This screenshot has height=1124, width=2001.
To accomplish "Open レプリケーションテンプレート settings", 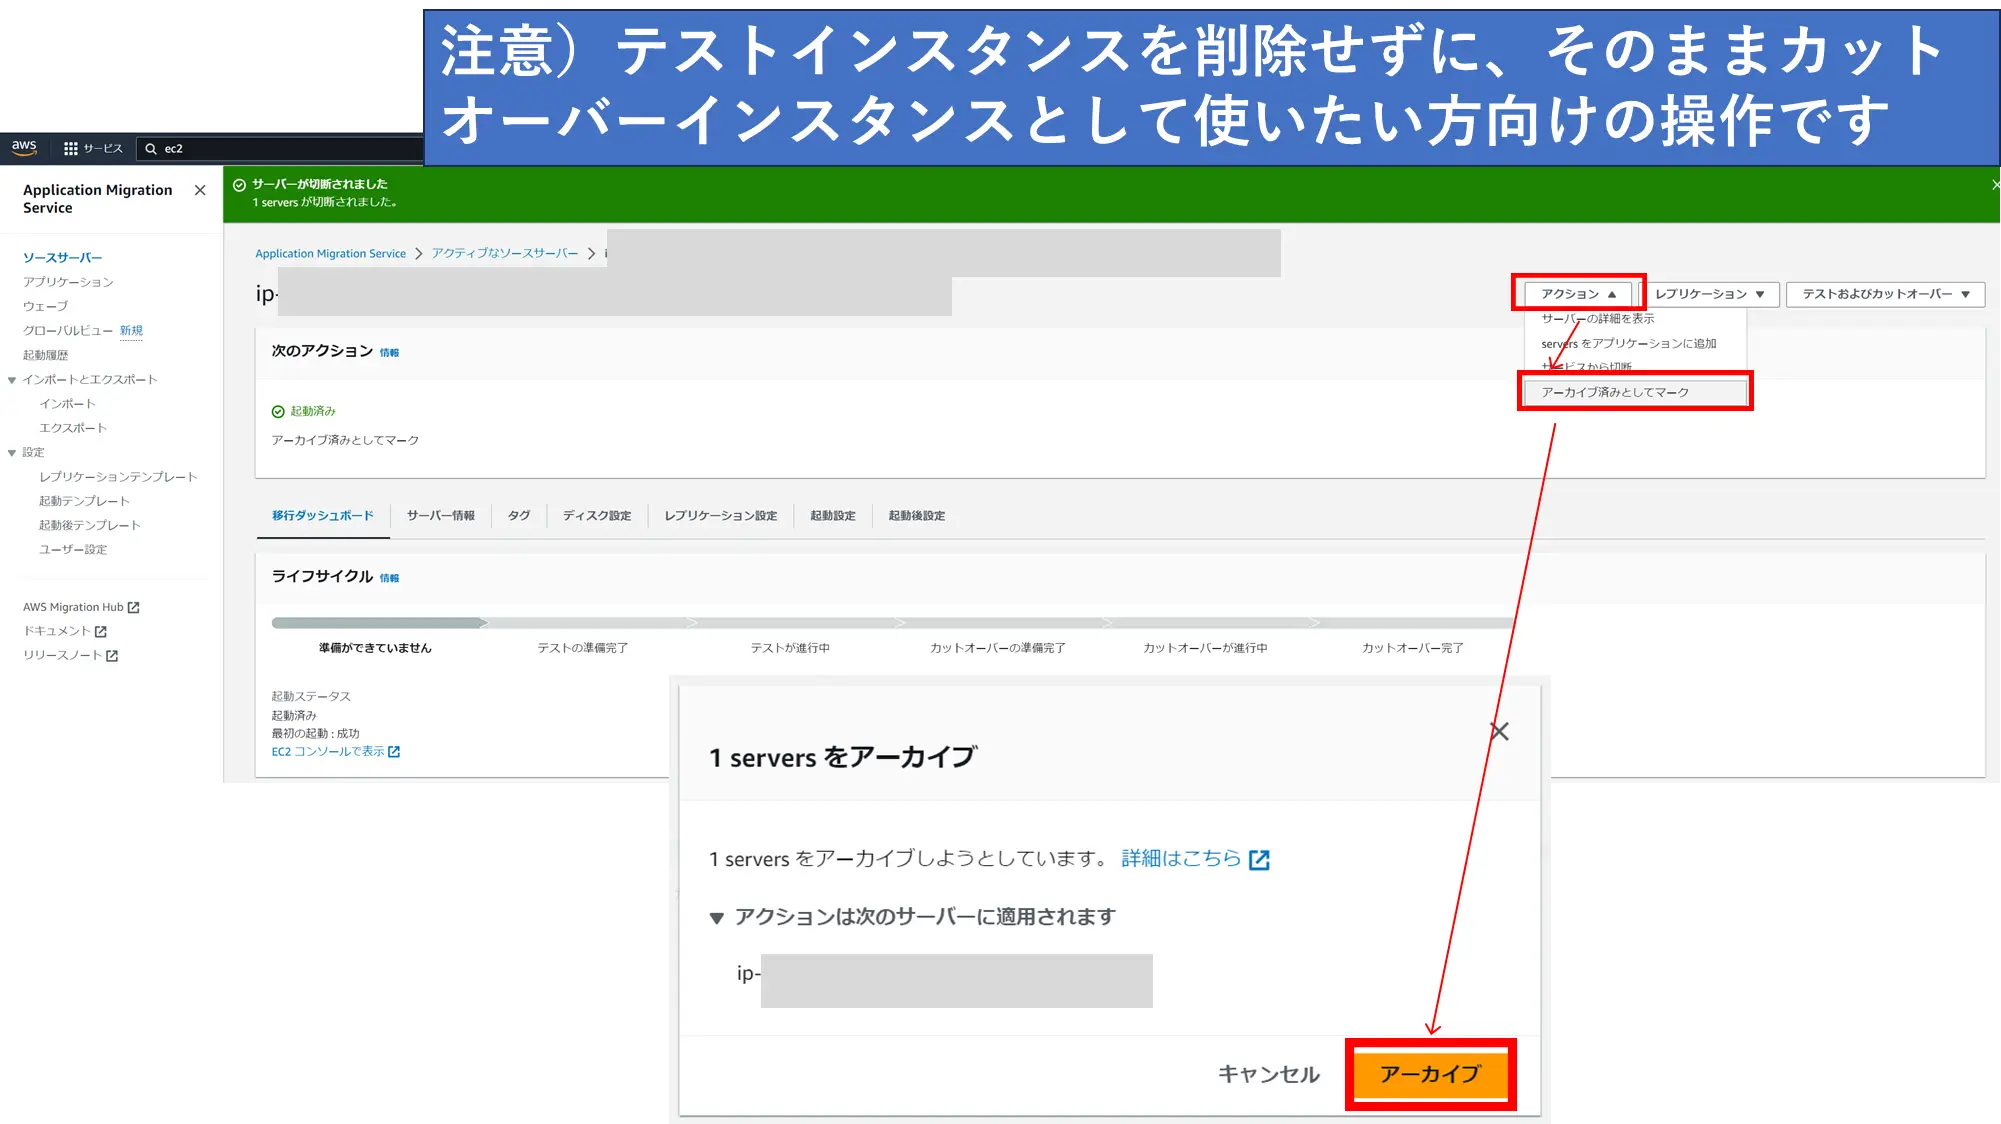I will 118,477.
